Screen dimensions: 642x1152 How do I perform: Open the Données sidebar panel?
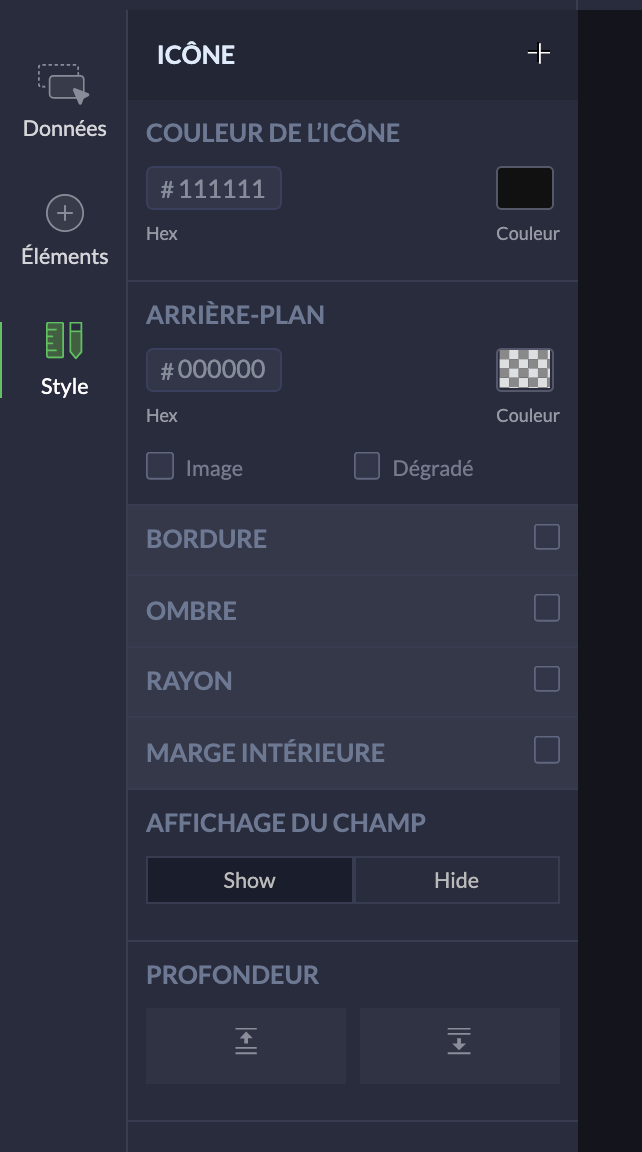click(x=64, y=101)
